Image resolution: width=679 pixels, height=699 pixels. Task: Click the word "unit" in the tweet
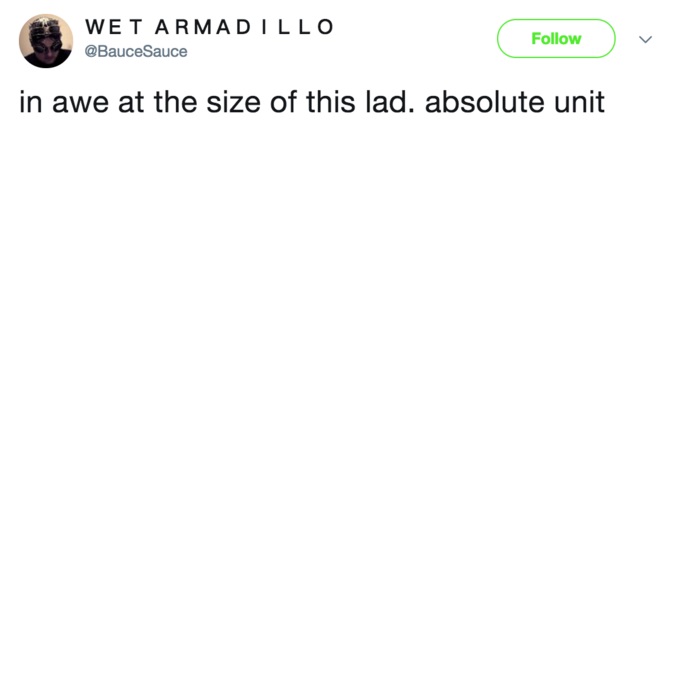[x=579, y=102]
